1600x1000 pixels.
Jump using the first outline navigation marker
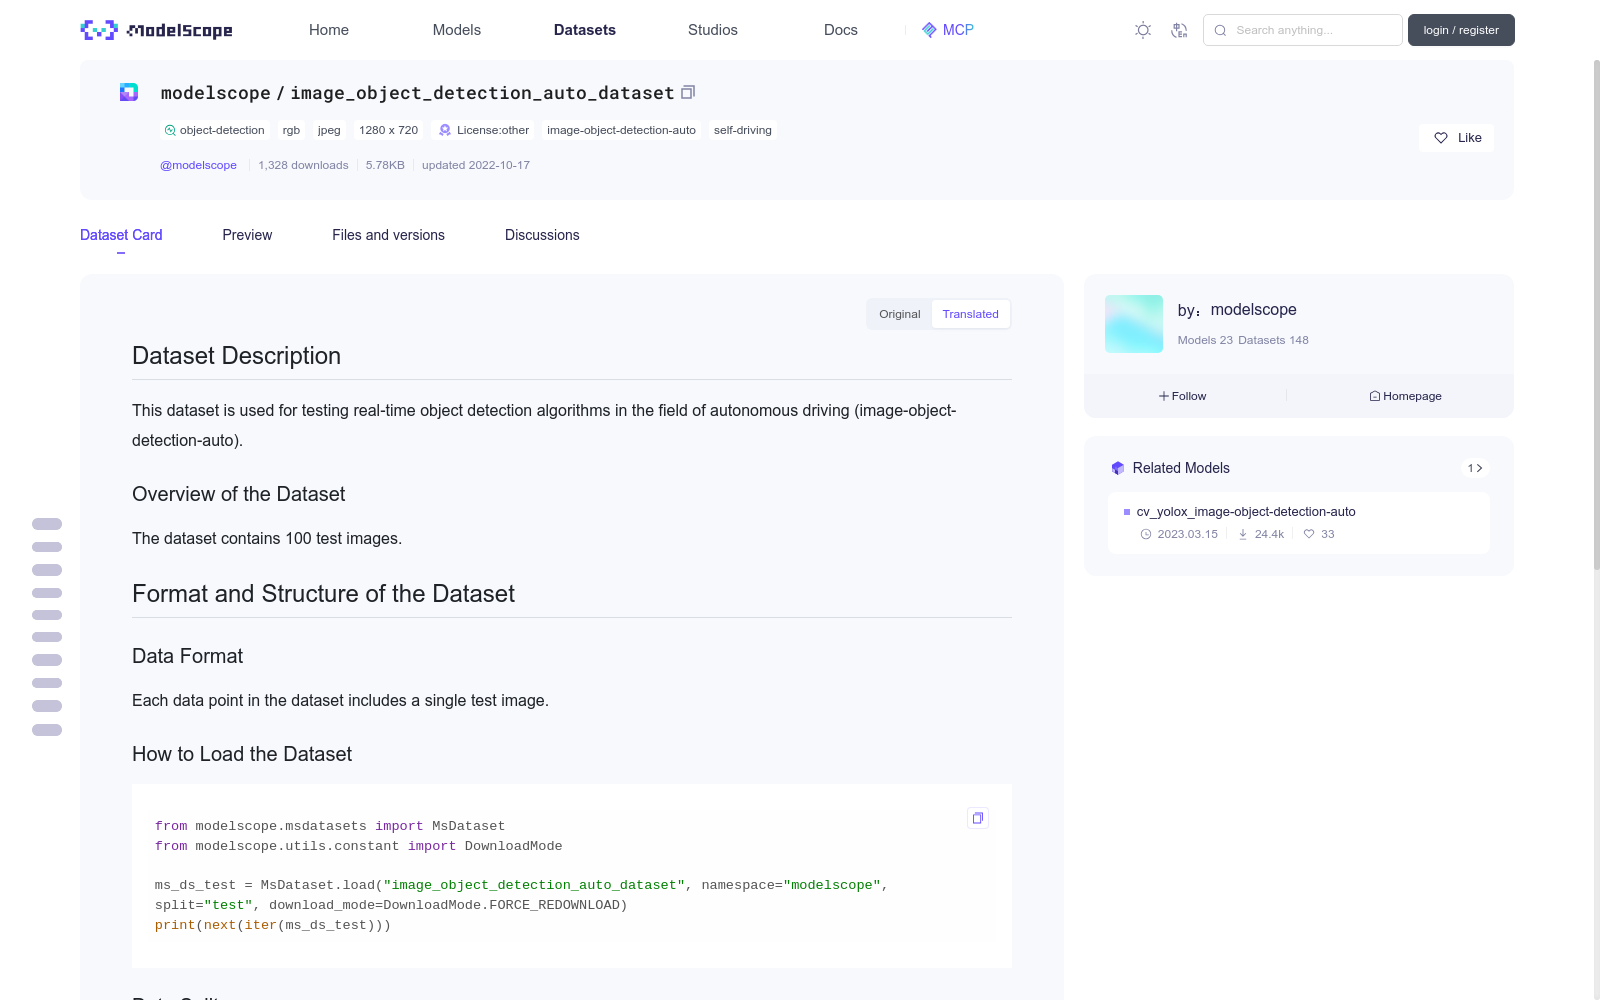coord(47,524)
